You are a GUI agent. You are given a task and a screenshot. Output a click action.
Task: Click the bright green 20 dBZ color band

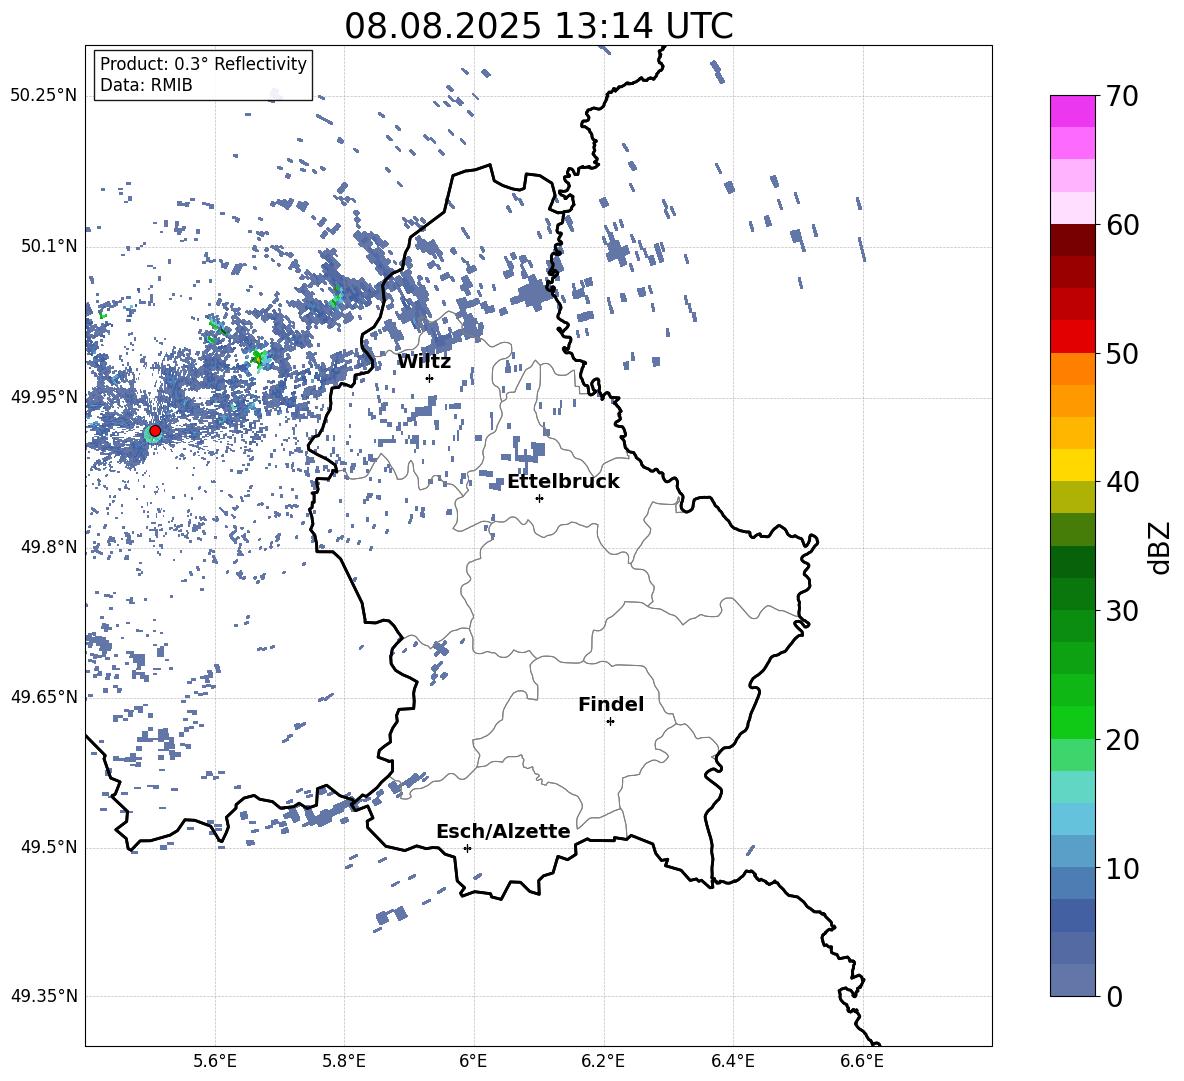pos(1073,722)
